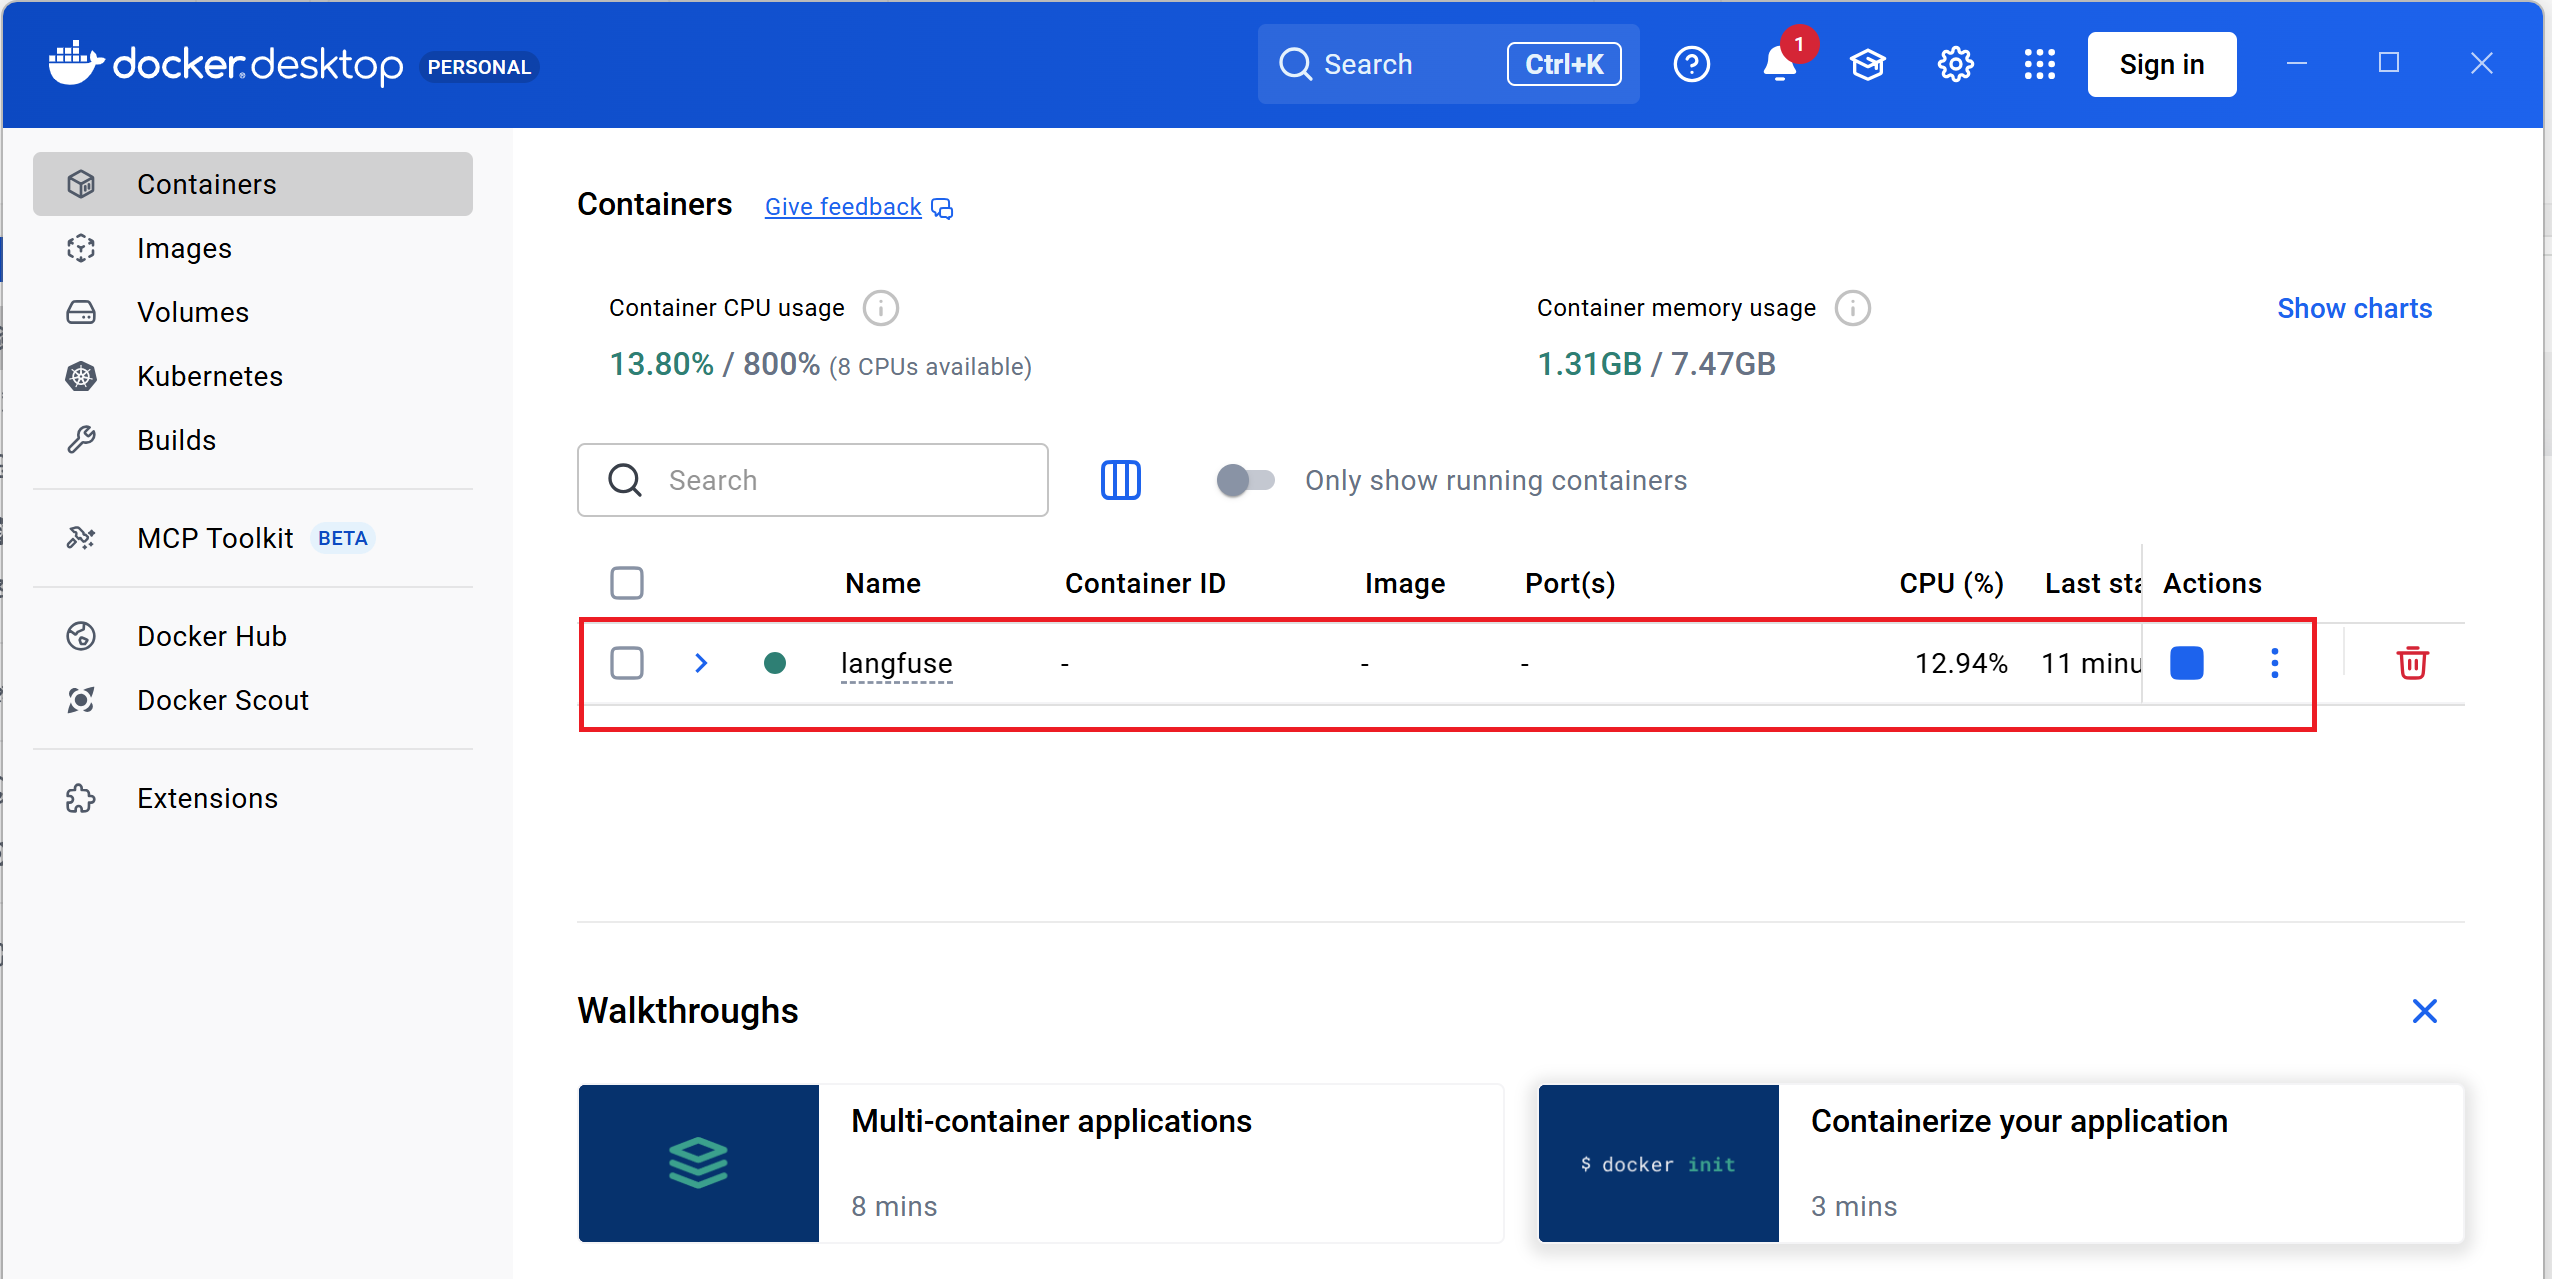Delete the langfuse container via trash icon
This screenshot has width=2552, height=1279.
2411,663
